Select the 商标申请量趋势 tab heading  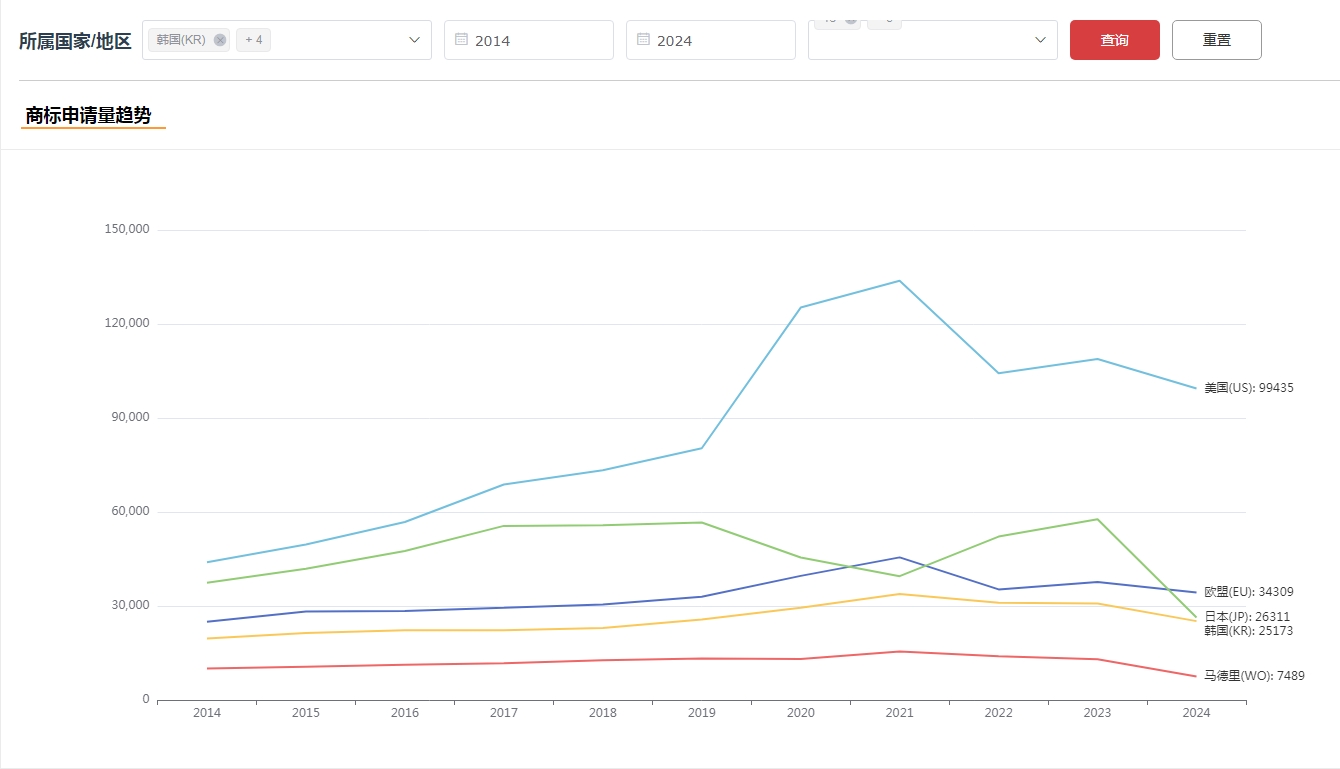(89, 116)
